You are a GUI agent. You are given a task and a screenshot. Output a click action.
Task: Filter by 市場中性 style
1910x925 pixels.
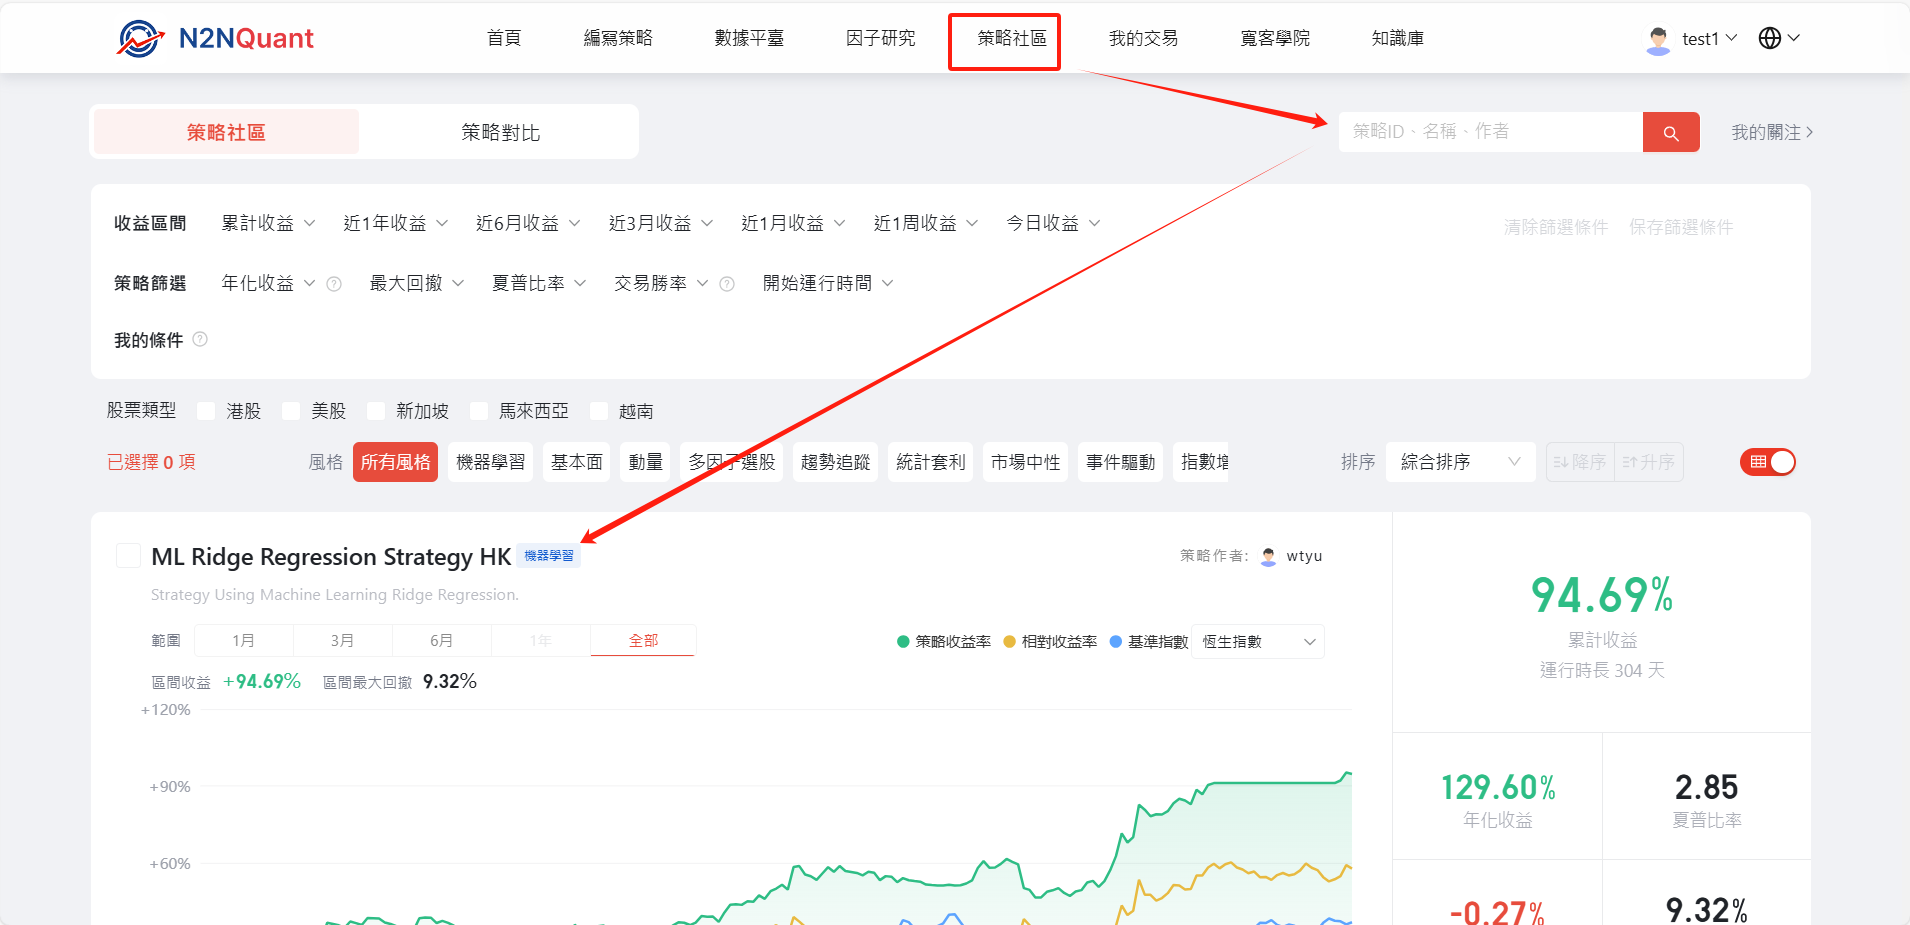1025,462
